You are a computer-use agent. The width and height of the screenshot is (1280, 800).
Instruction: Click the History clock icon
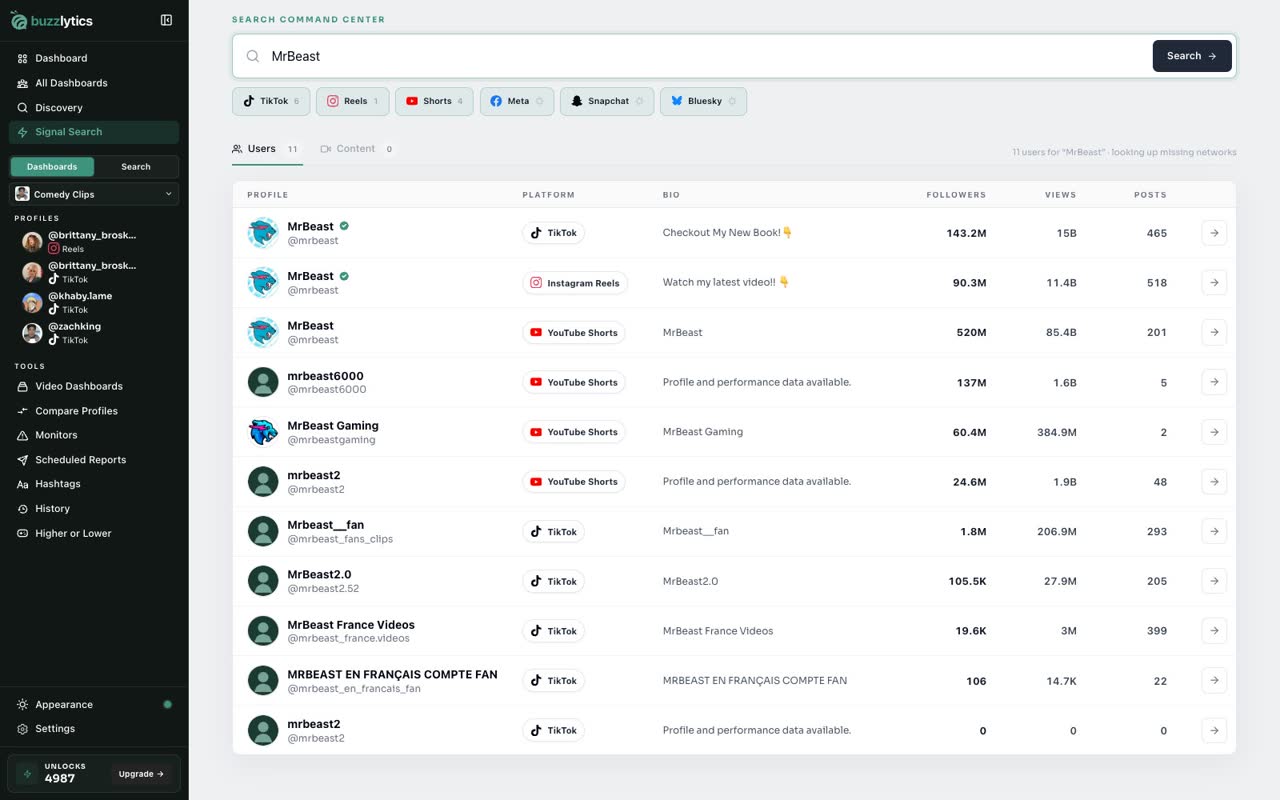coord(23,509)
